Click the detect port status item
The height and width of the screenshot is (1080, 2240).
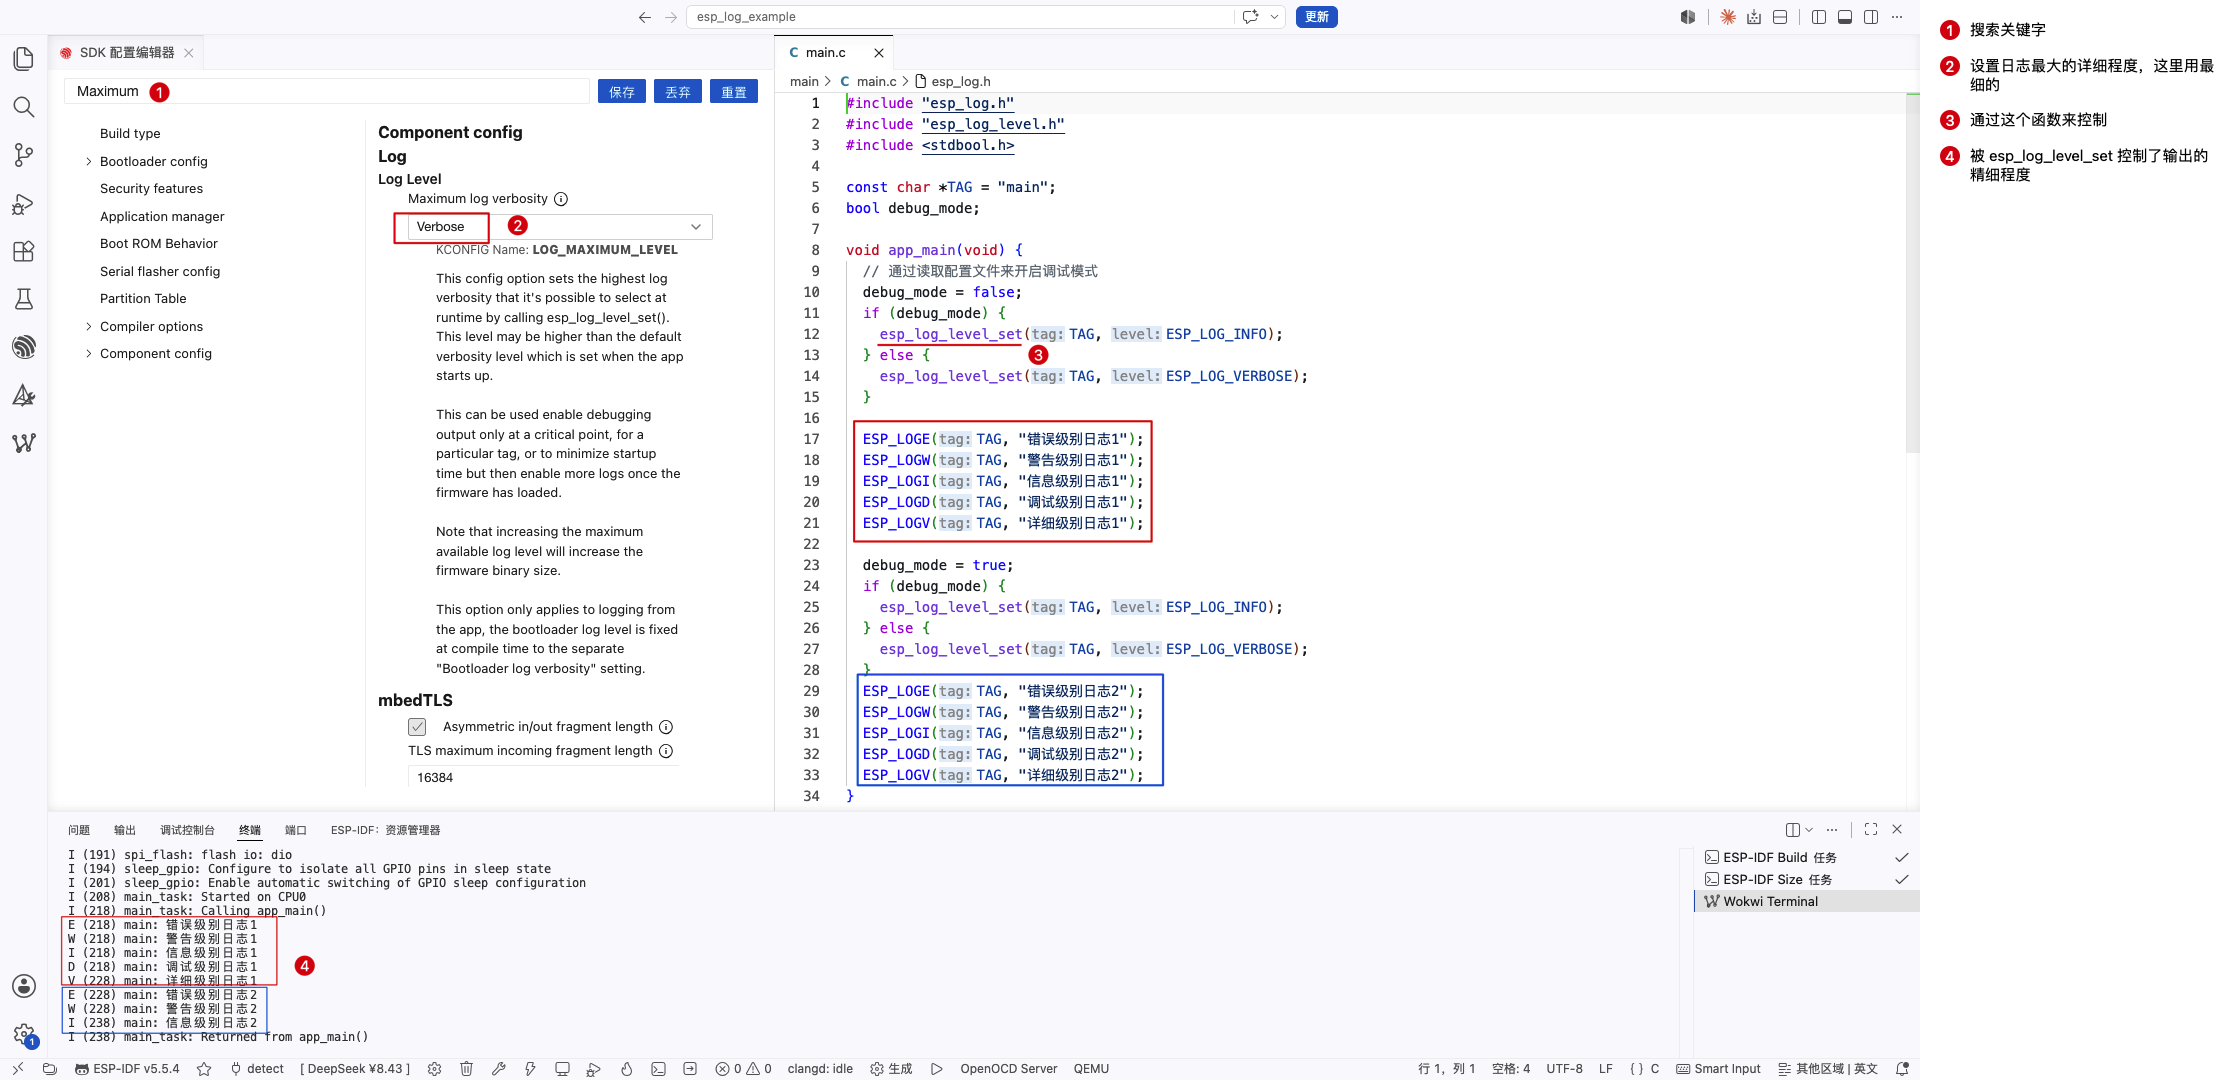click(x=257, y=1069)
